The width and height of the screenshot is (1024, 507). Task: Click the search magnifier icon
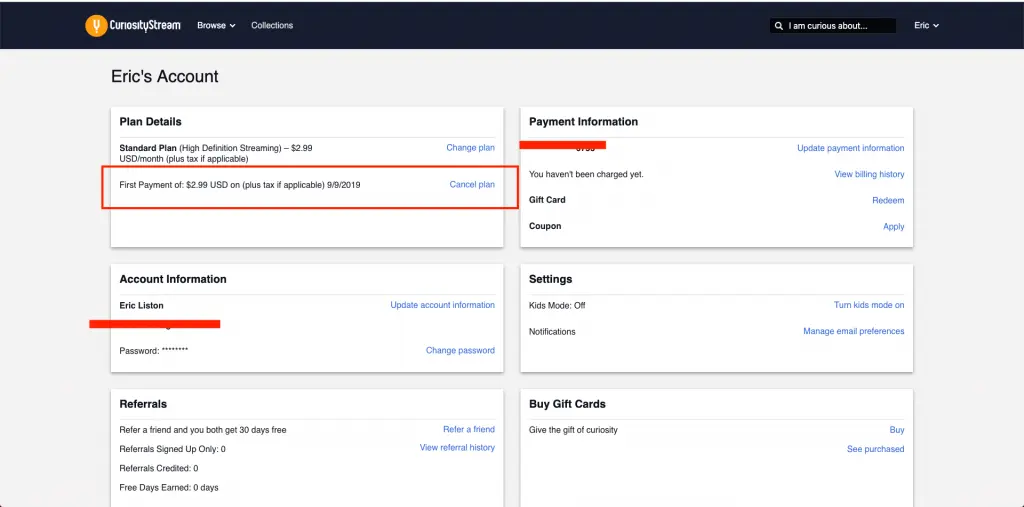[x=778, y=26]
